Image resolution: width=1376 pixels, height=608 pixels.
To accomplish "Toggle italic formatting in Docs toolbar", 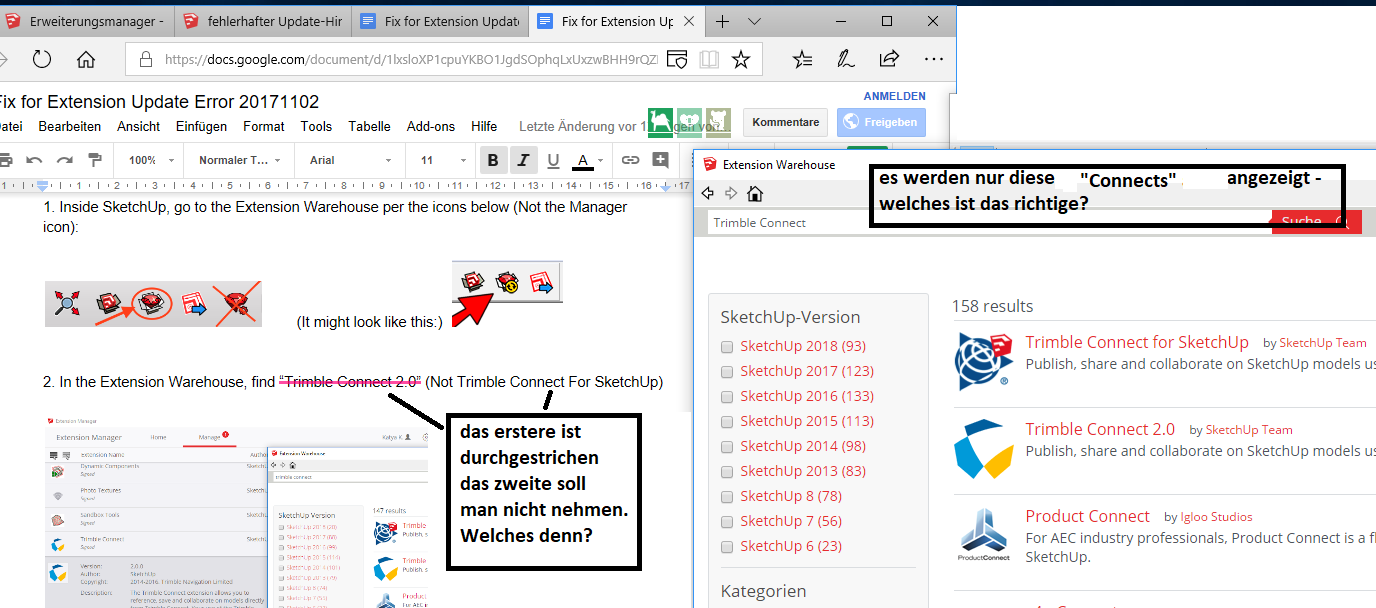I will pos(523,160).
